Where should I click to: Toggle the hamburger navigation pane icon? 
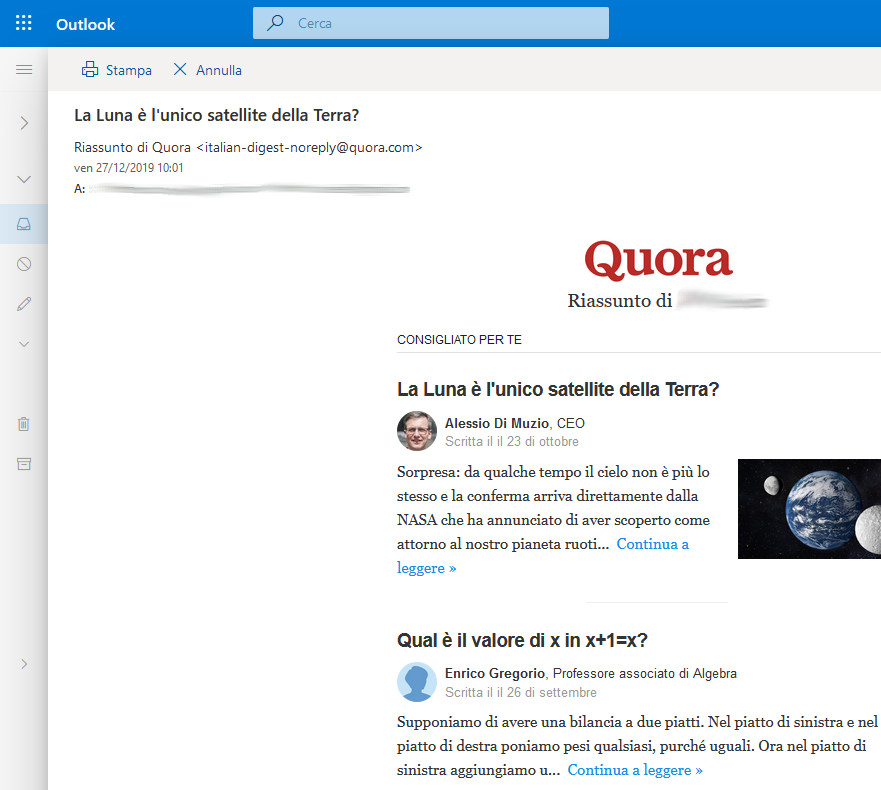click(x=24, y=70)
